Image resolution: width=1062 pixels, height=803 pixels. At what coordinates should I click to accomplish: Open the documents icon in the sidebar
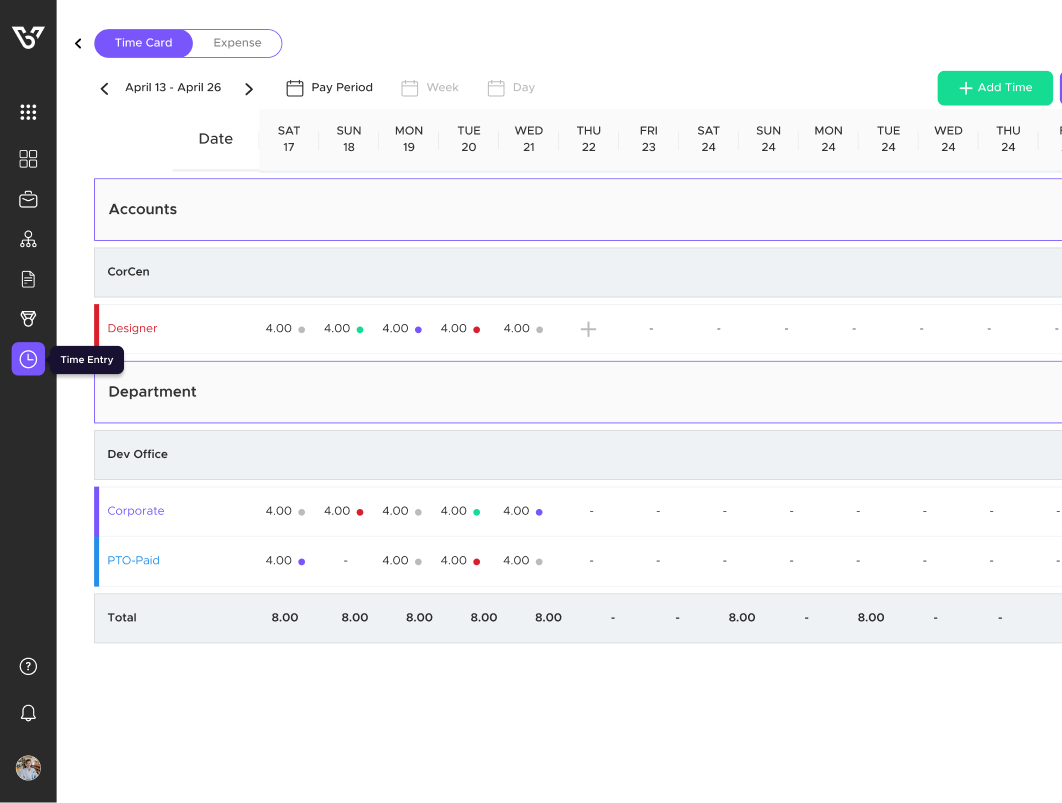click(28, 279)
